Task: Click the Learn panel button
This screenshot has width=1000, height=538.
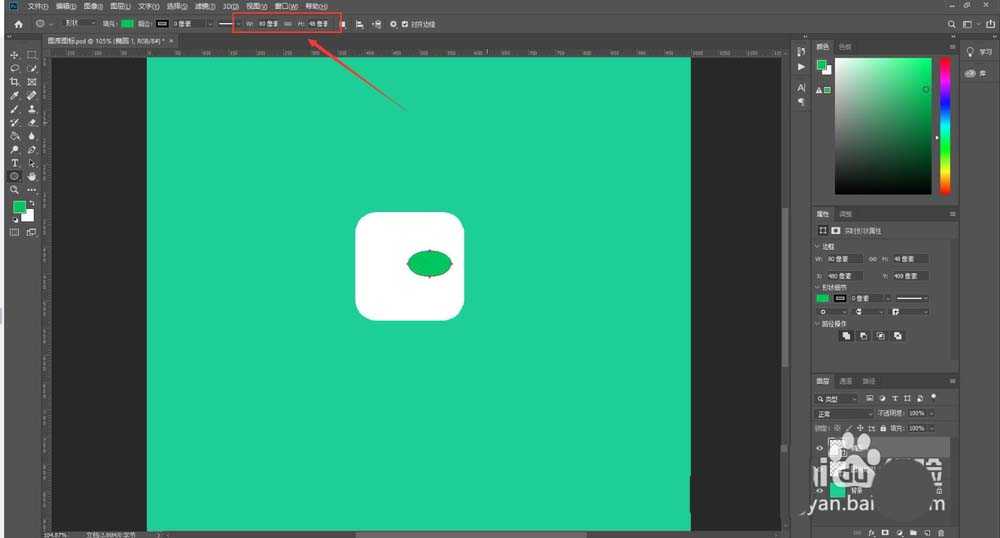Action: coord(976,52)
